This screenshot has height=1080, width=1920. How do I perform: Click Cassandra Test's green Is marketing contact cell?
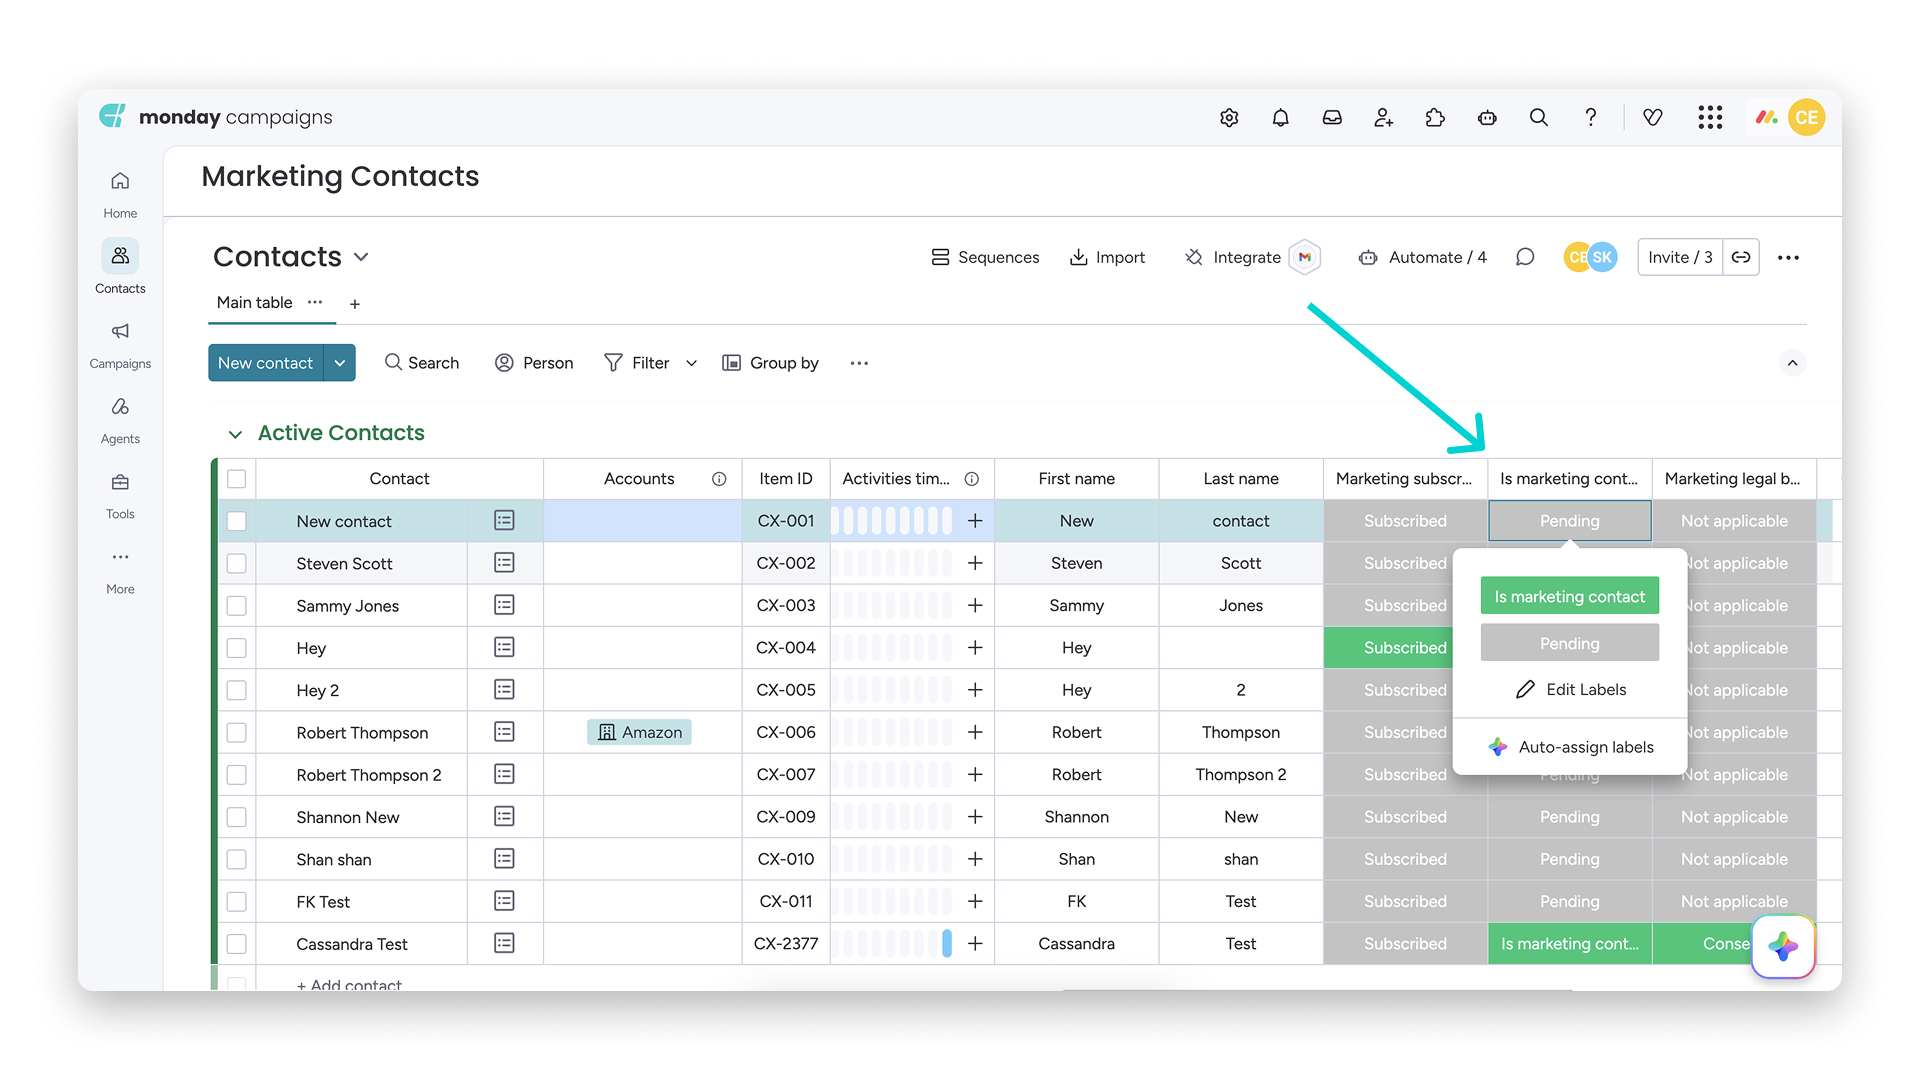point(1569,943)
